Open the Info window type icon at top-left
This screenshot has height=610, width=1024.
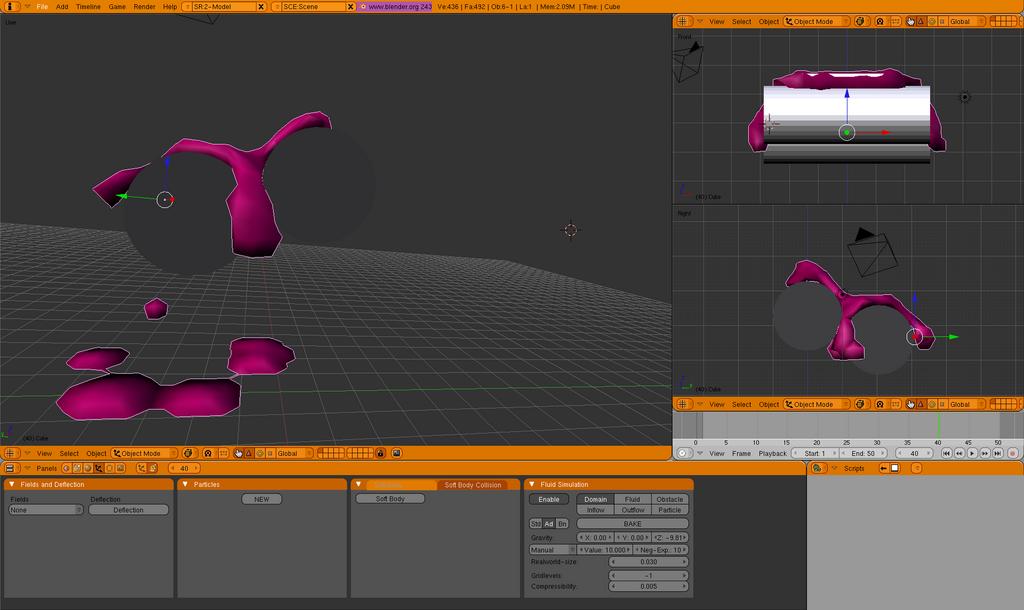12,7
